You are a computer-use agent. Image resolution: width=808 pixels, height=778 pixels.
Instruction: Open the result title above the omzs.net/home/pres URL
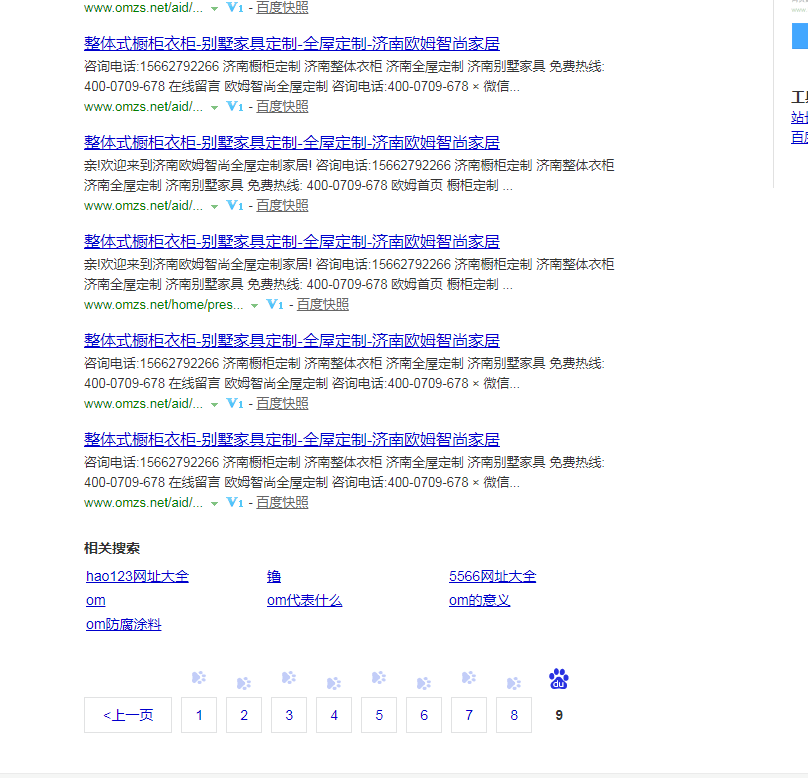click(x=291, y=242)
